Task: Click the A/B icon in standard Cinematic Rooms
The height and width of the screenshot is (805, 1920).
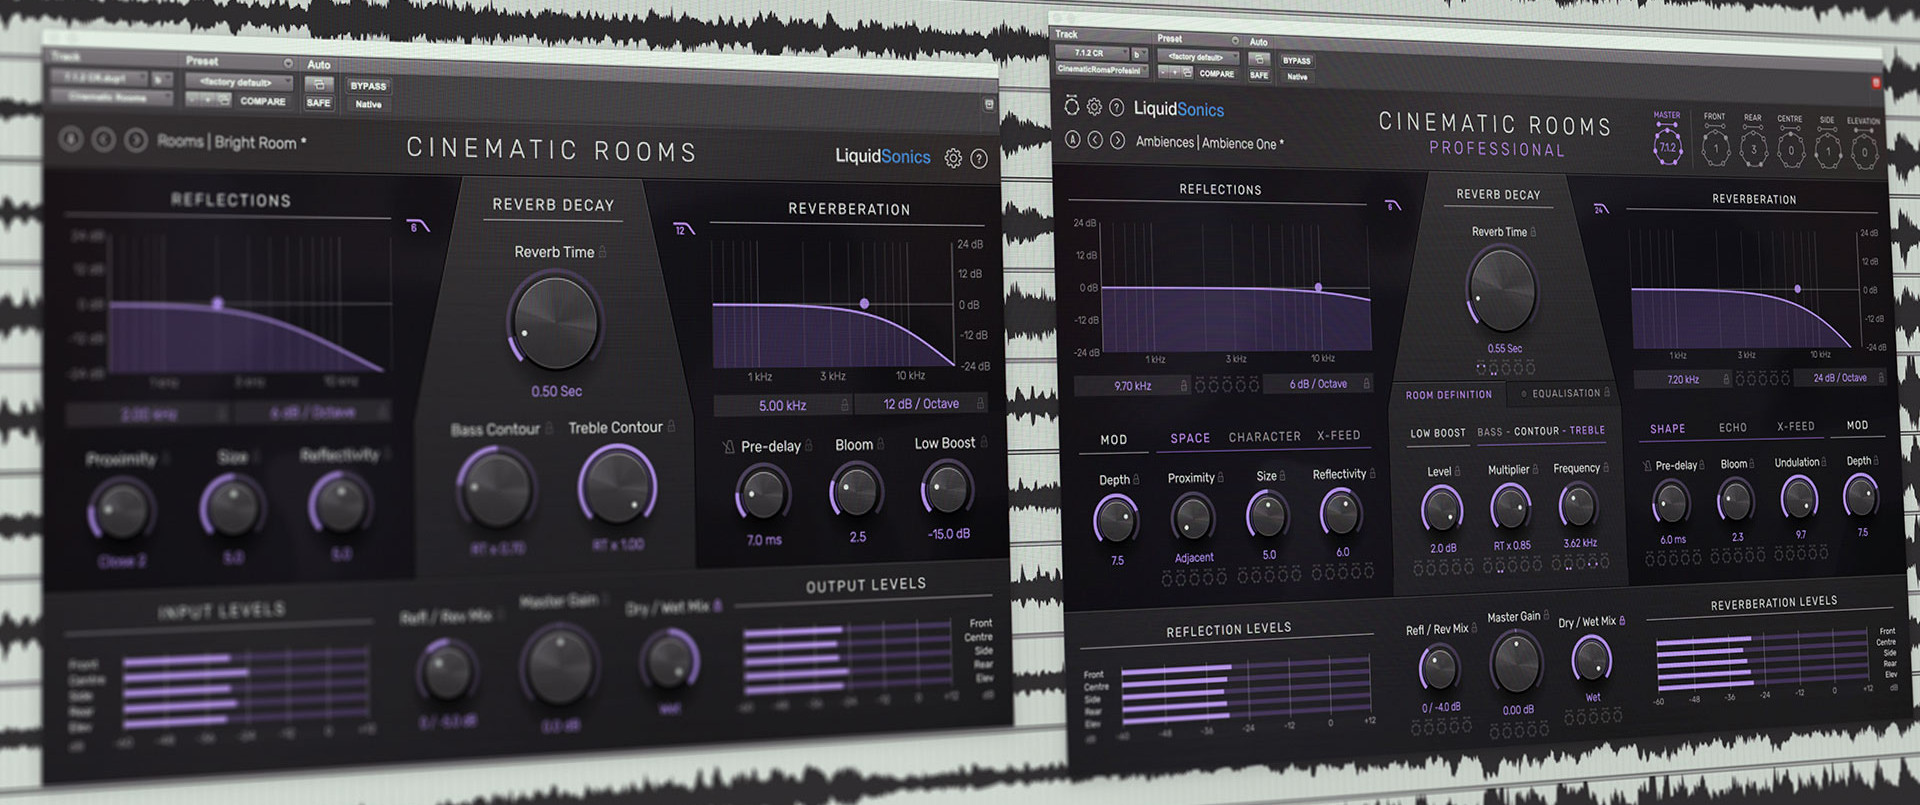Action: coord(70,139)
